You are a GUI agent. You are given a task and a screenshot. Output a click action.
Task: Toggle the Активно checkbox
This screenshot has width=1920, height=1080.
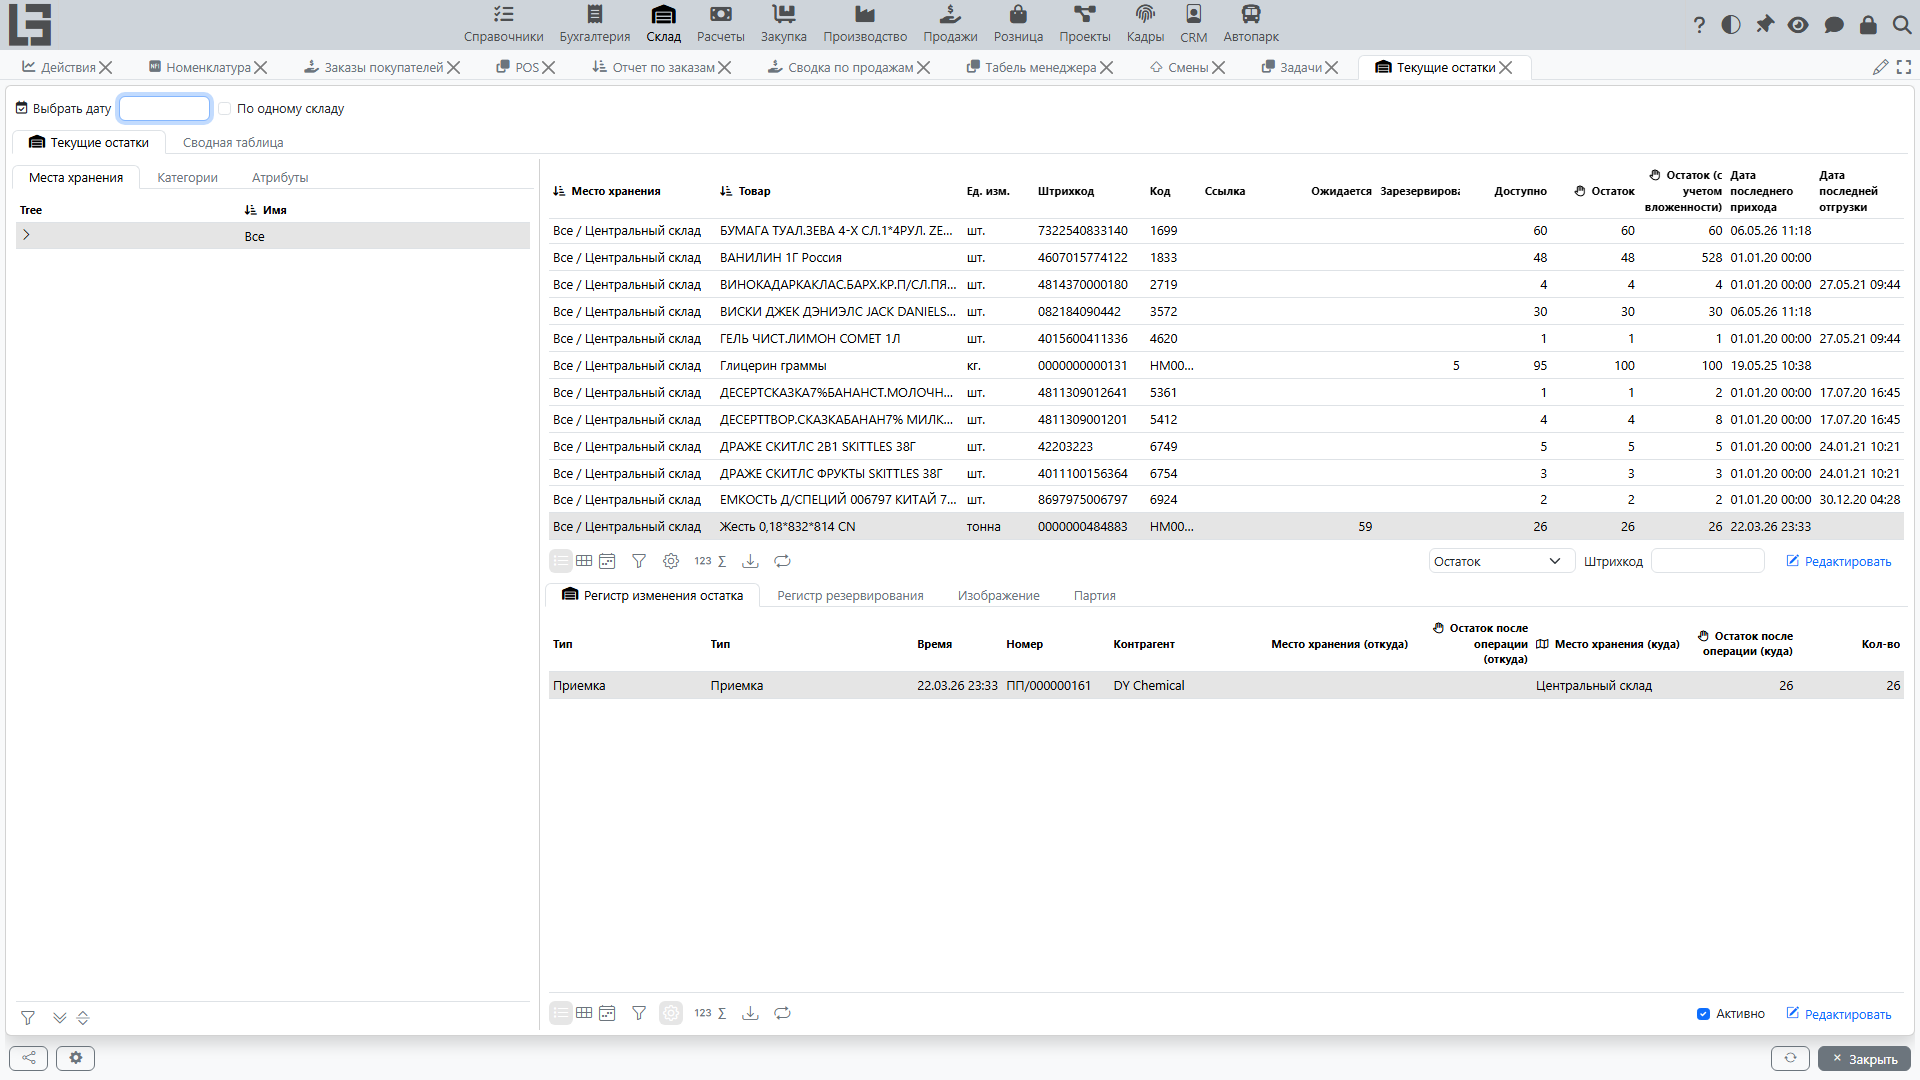pyautogui.click(x=1703, y=1014)
